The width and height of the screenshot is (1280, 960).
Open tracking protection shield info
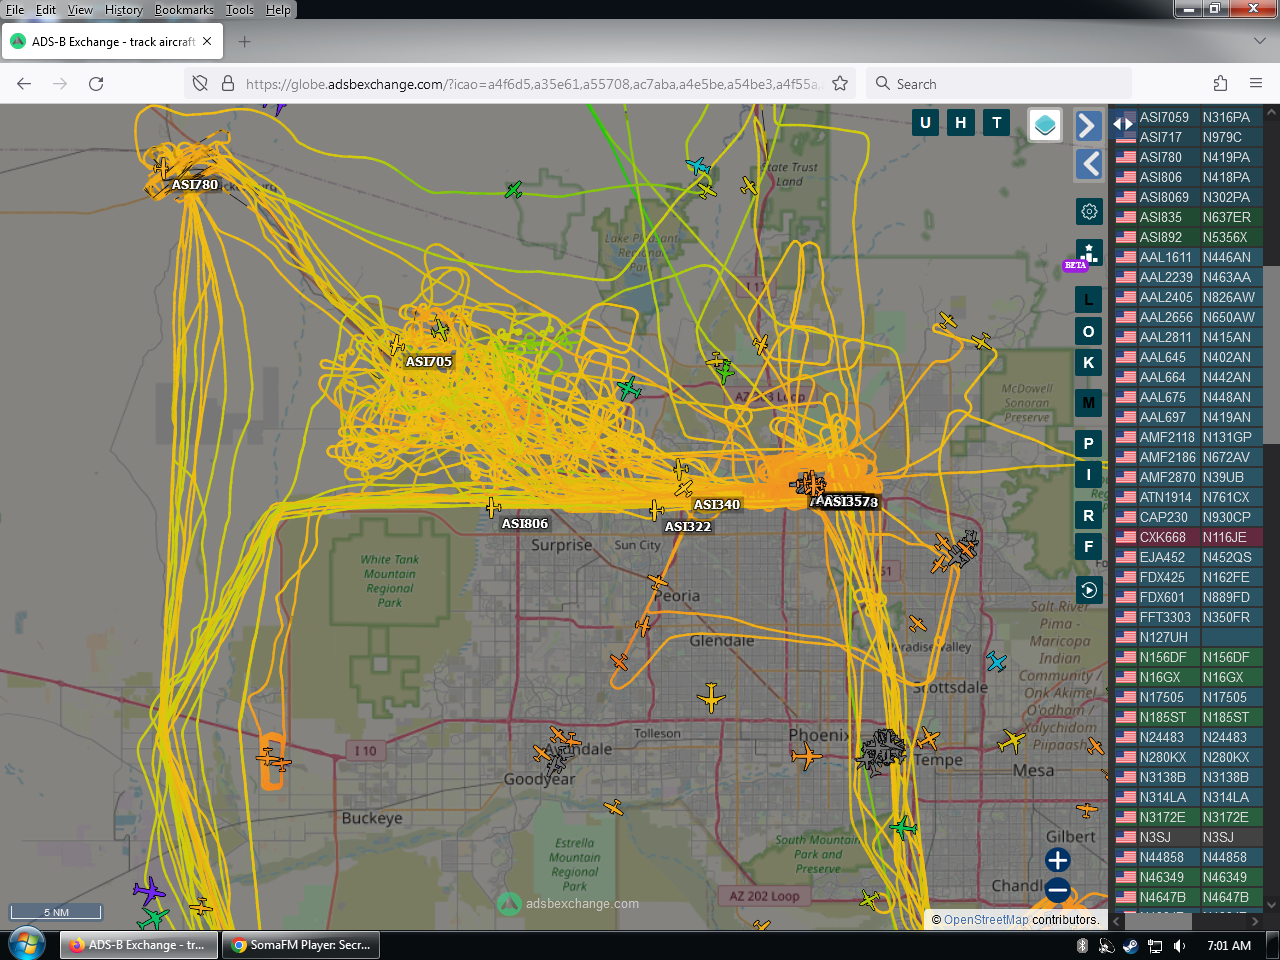(x=200, y=84)
